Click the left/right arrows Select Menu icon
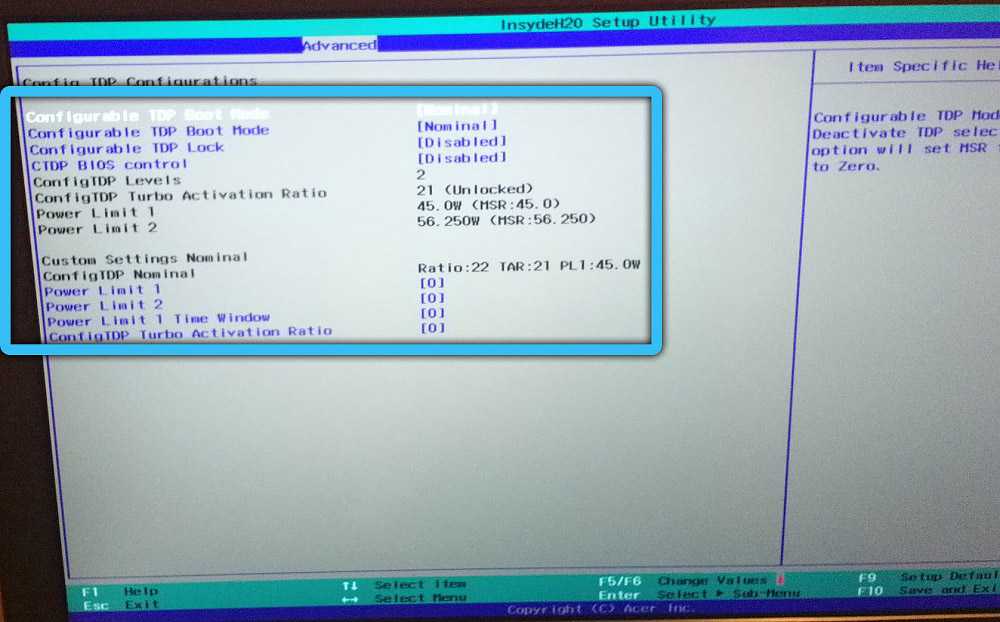This screenshot has height=622, width=1000. [349, 599]
